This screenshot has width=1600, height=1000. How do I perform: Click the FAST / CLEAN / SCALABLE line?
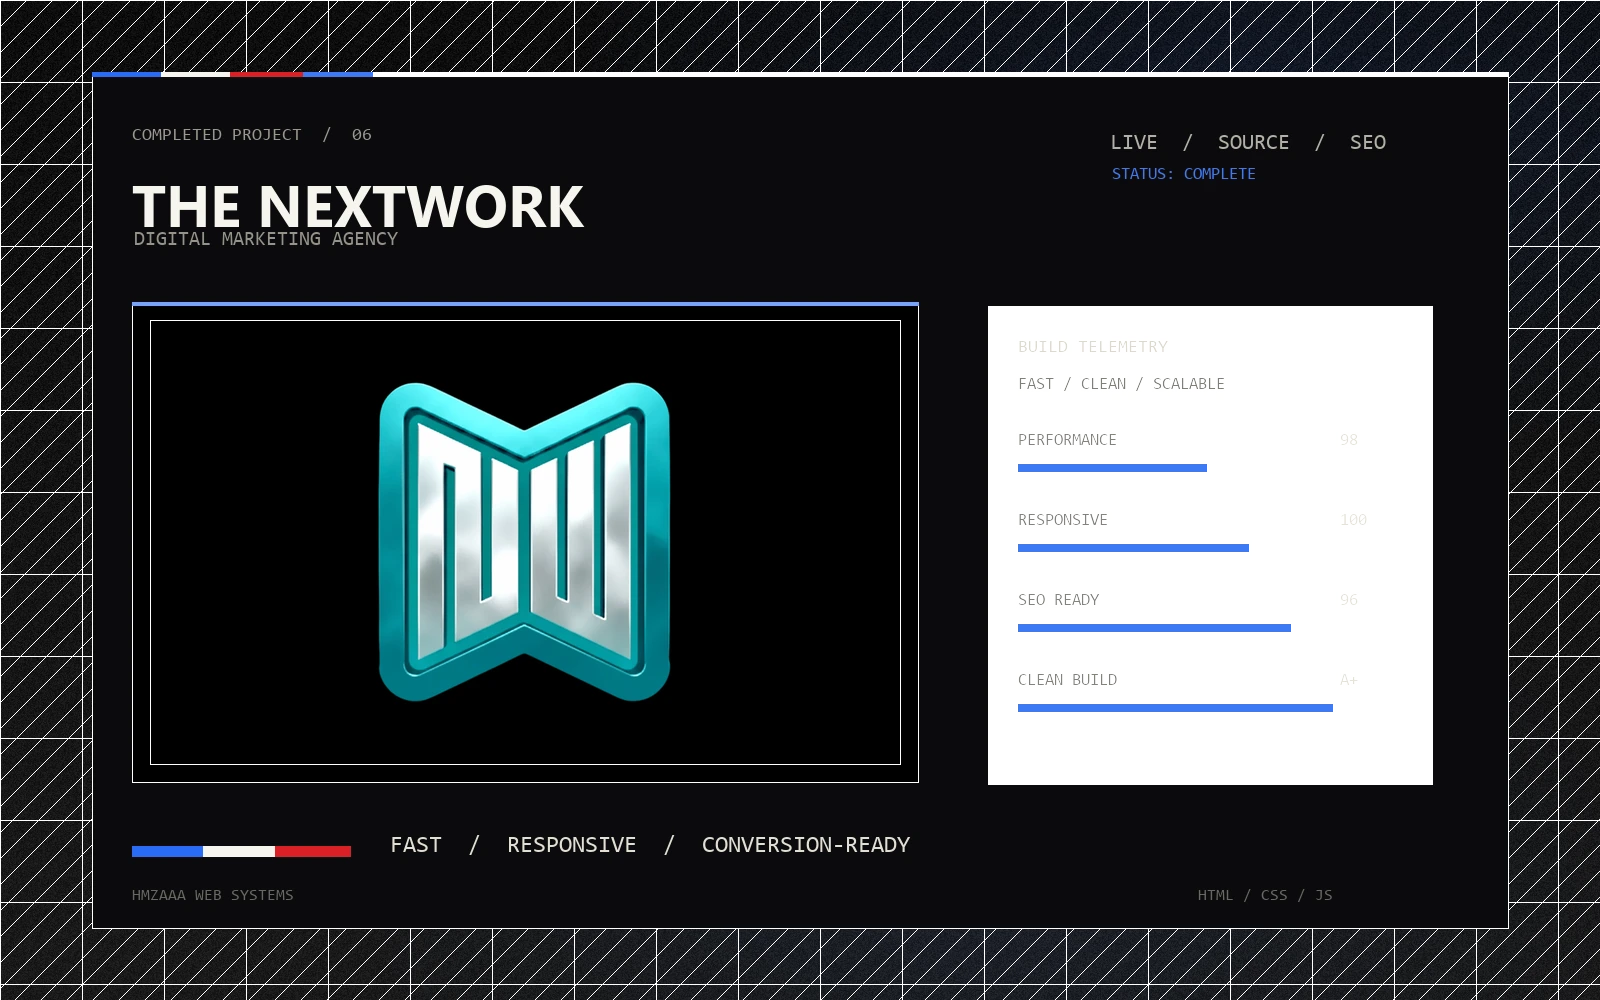coord(1121,384)
